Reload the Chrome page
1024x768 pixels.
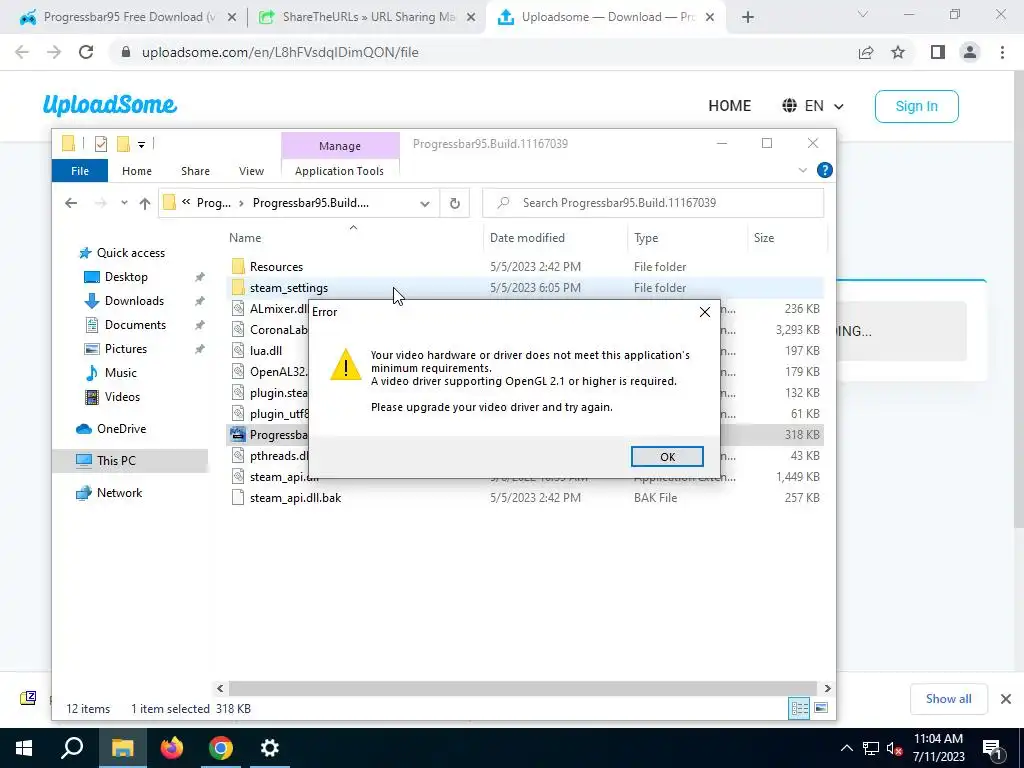(86, 52)
